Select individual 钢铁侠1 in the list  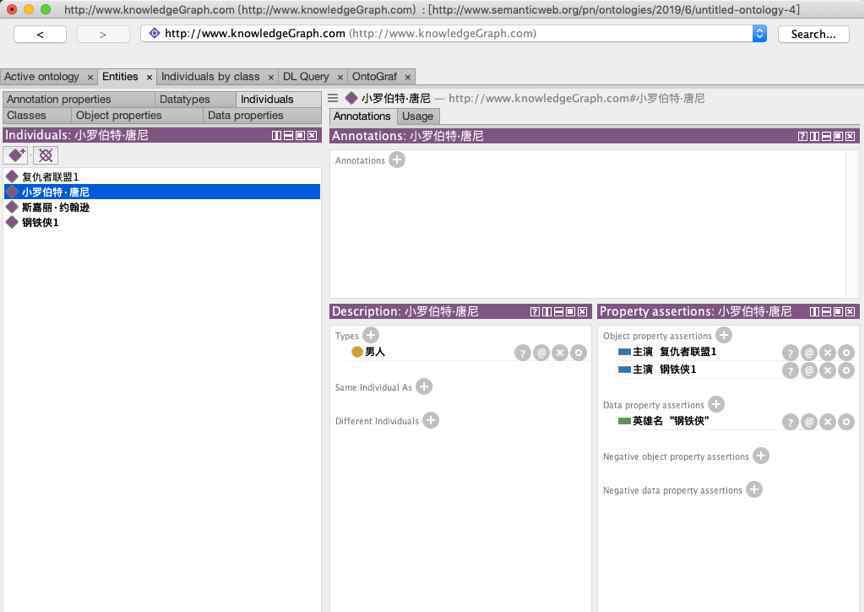coord(162,223)
